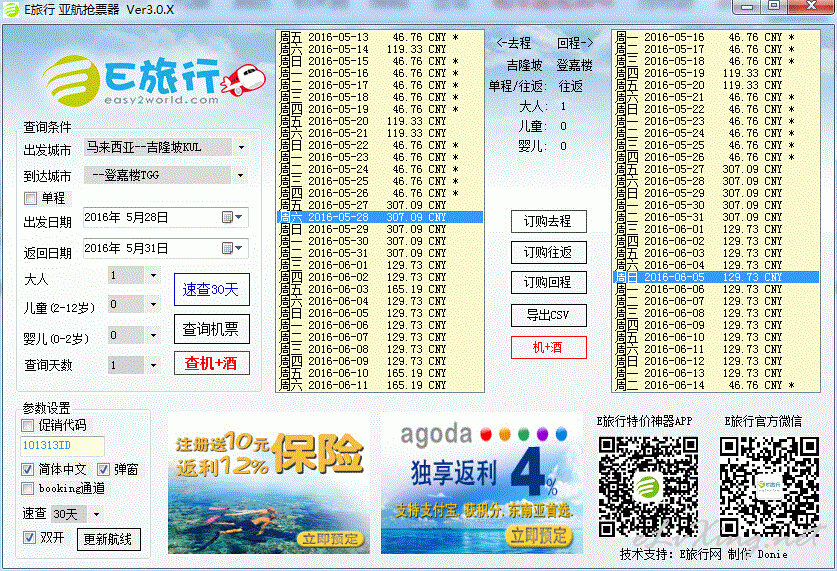The height and width of the screenshot is (571, 837).
Task: Select outbound row 2016-06-01 129.73 CNY
Action: click(380, 265)
